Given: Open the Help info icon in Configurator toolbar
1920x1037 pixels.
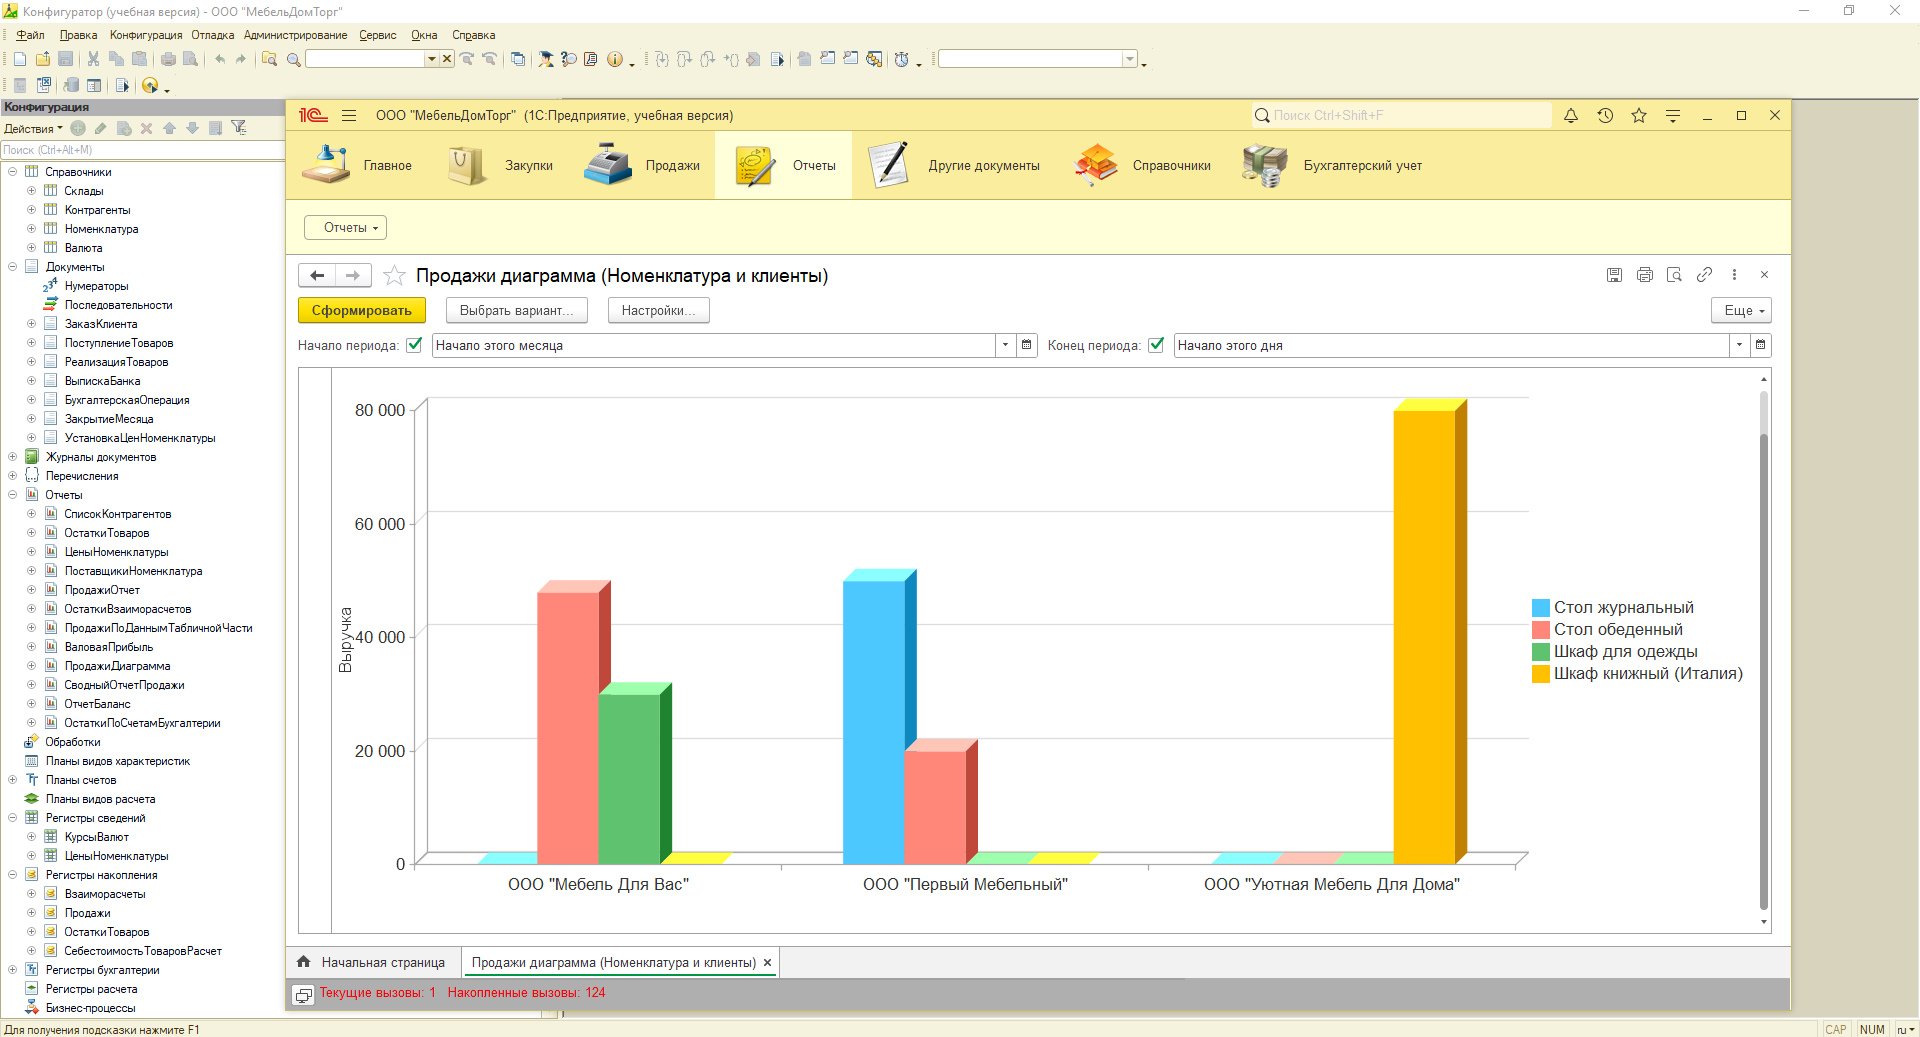Looking at the screenshot, I should tap(615, 59).
